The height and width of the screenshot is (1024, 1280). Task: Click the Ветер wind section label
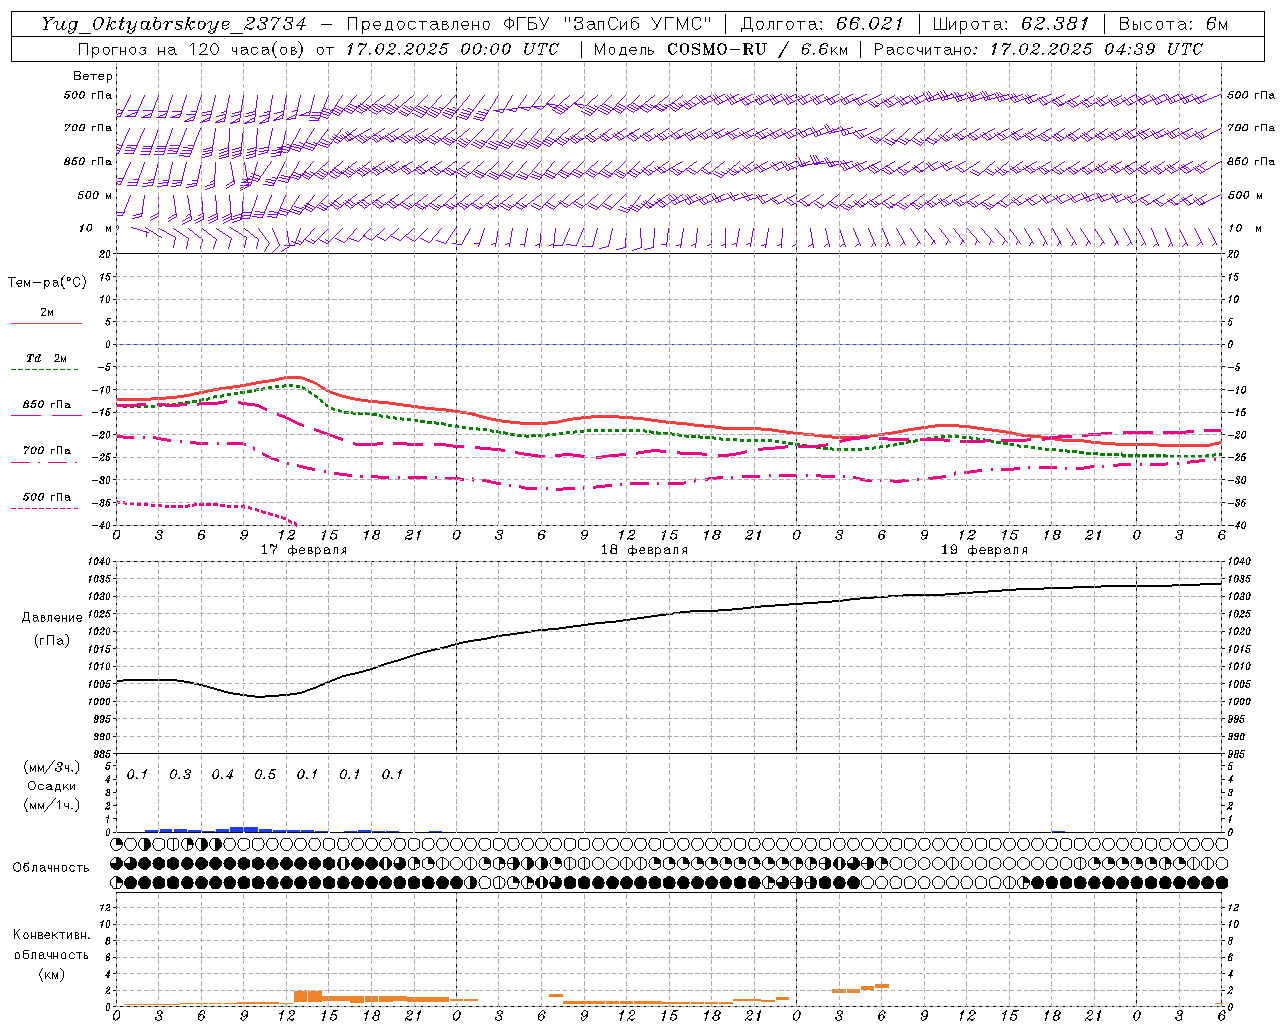pyautogui.click(x=93, y=76)
